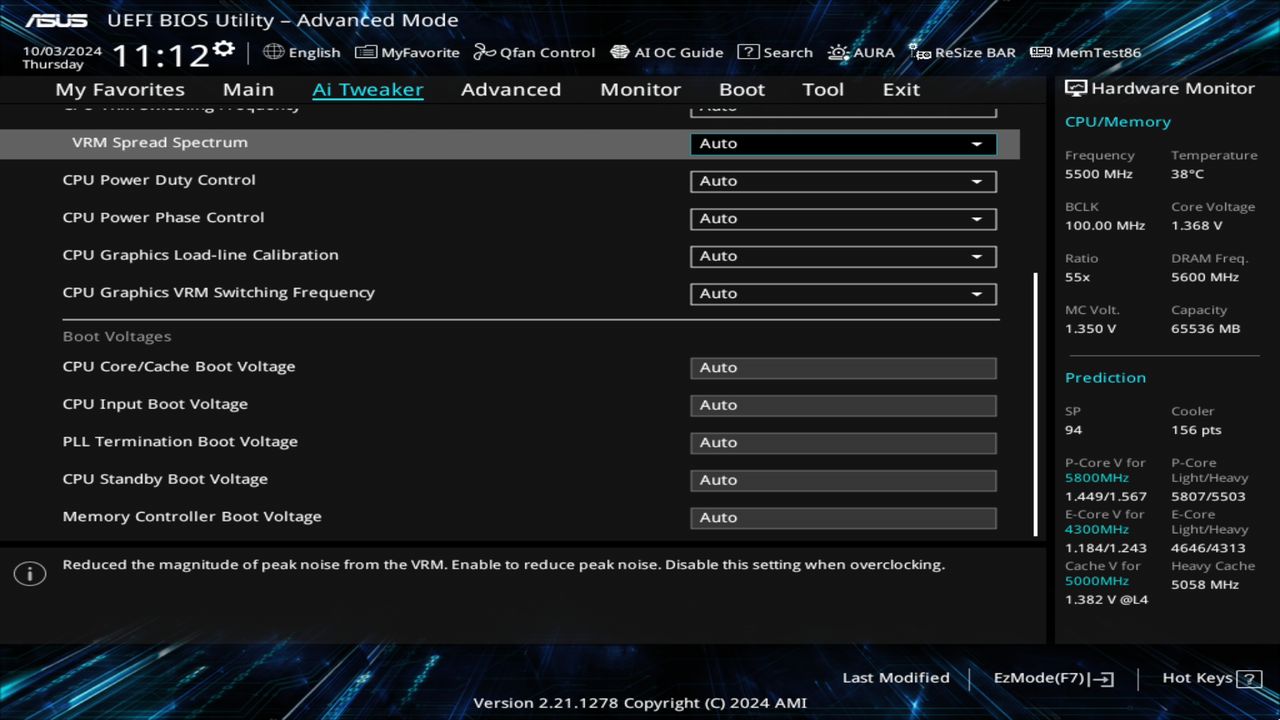
Task: Click the Hardware Monitor panel icon
Action: pyautogui.click(x=1078, y=88)
